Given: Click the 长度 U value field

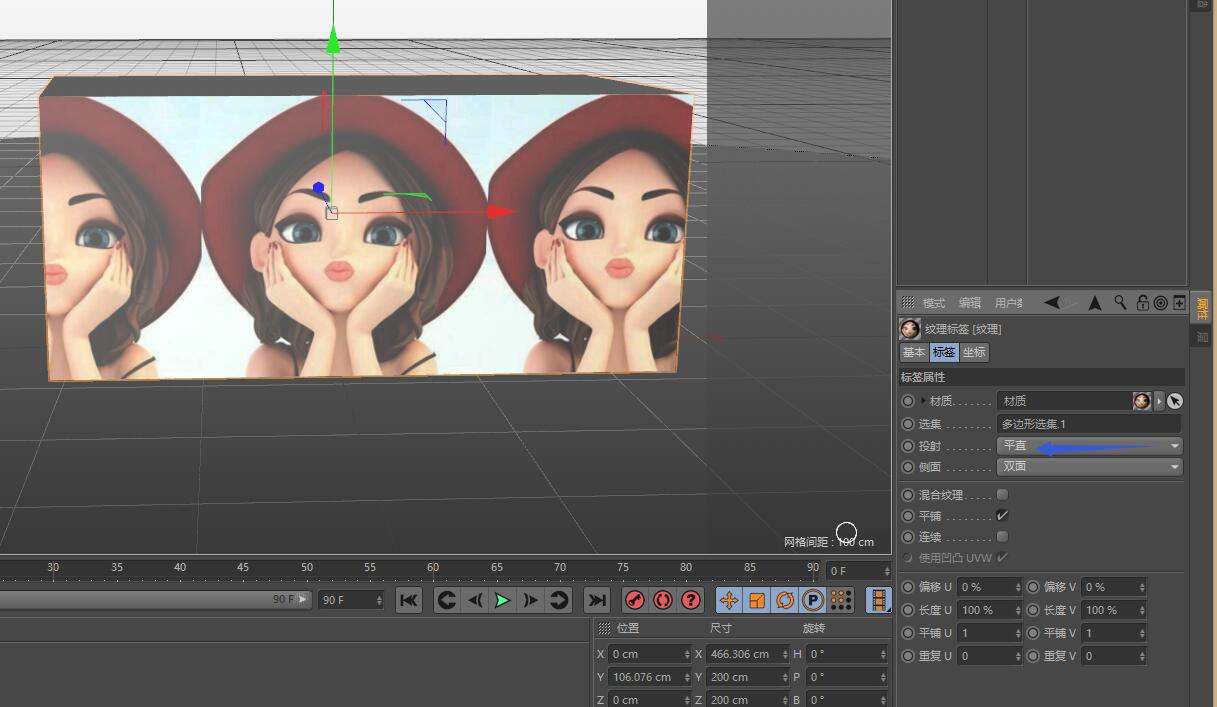Looking at the screenshot, I should click(x=990, y=610).
